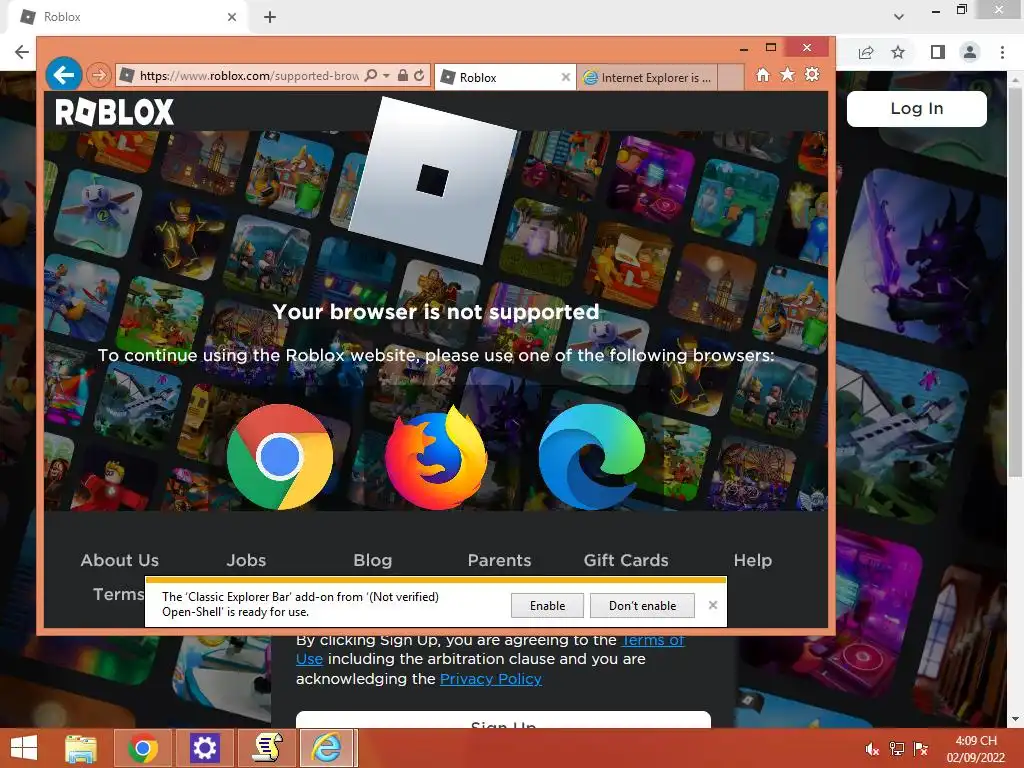The width and height of the screenshot is (1024, 768).
Task: Toggle Chrome's side panel icon
Action: click(x=938, y=52)
